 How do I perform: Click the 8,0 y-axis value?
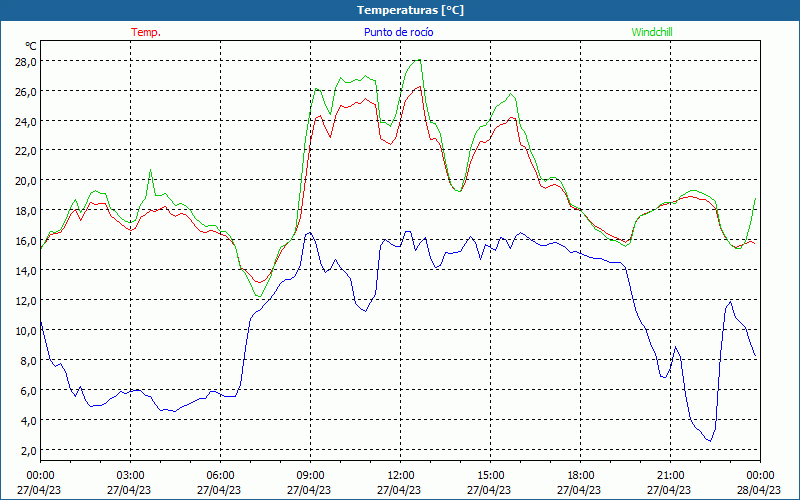(27, 361)
